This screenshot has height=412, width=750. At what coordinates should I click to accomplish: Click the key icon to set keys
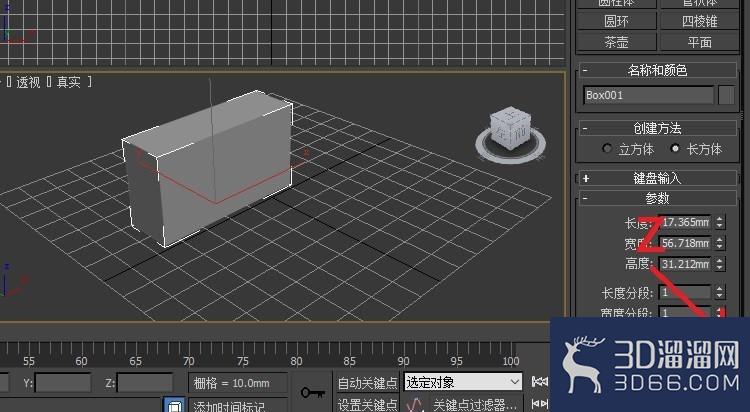pyautogui.click(x=312, y=393)
